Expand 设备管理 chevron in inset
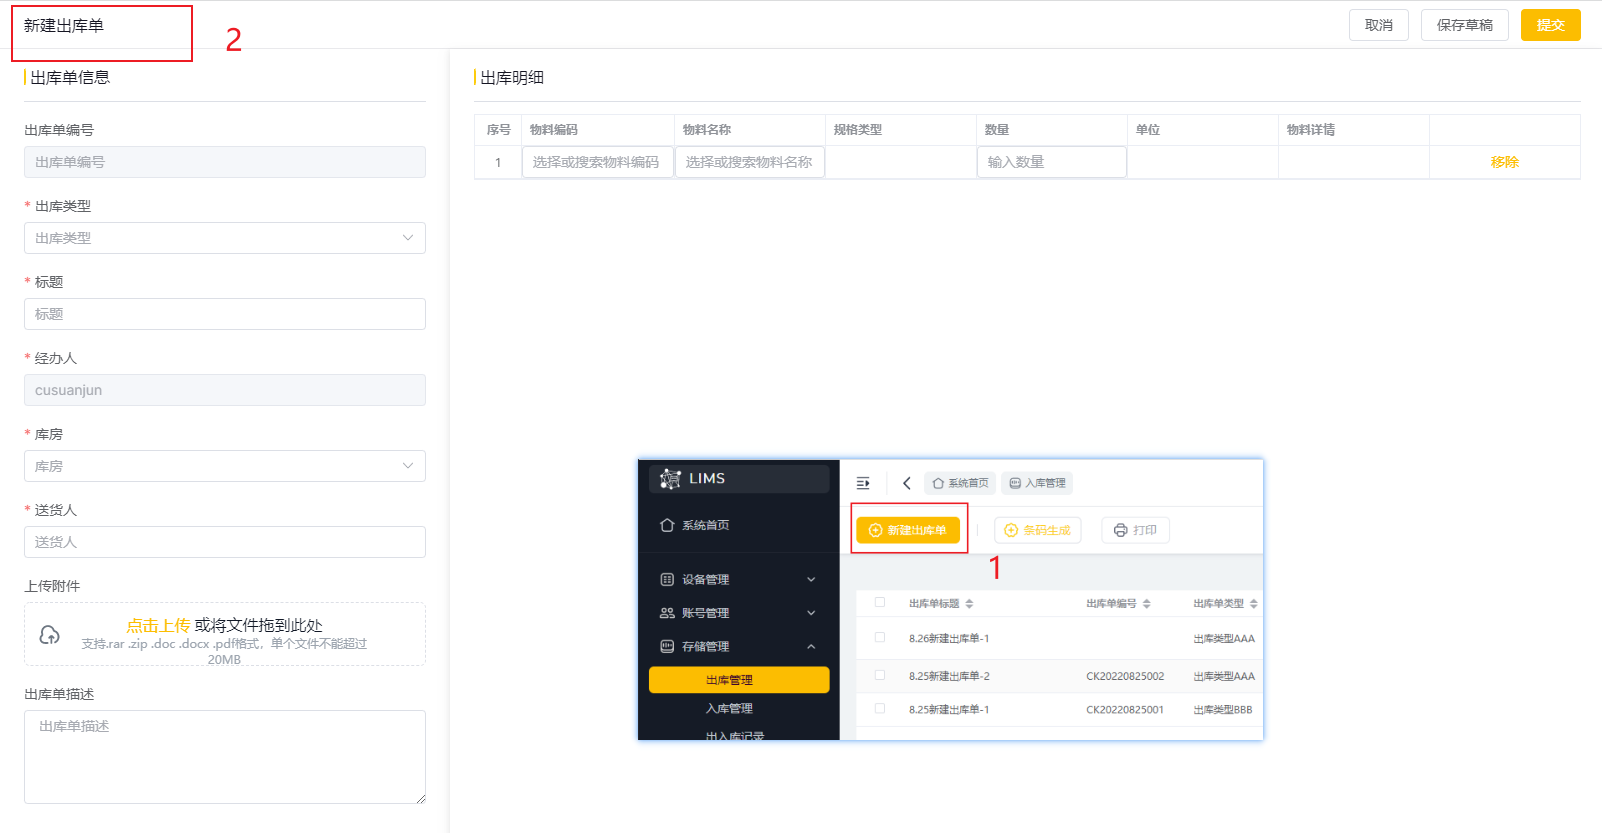This screenshot has width=1602, height=833. pos(811,580)
